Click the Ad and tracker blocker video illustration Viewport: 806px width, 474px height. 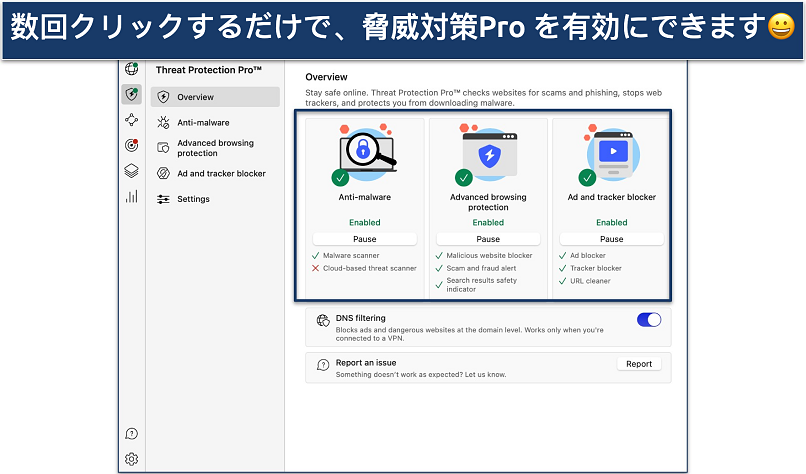613,153
